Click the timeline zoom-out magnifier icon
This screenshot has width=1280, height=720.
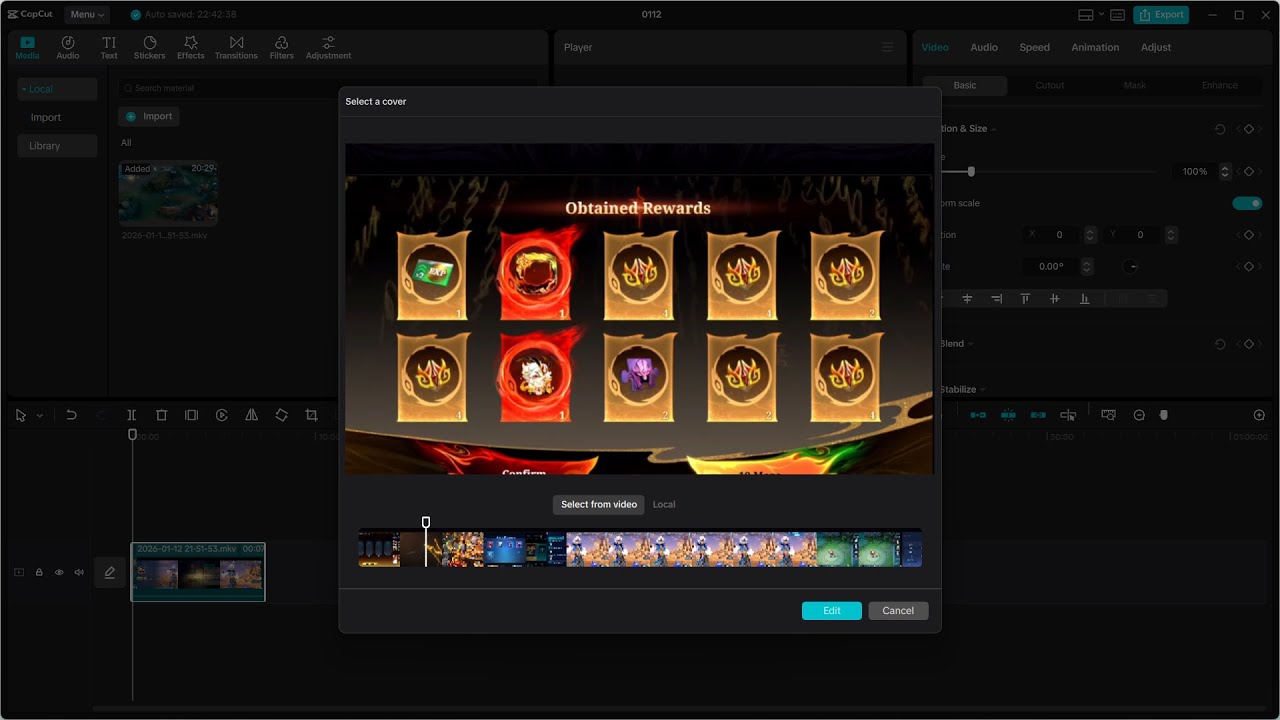tap(1139, 415)
